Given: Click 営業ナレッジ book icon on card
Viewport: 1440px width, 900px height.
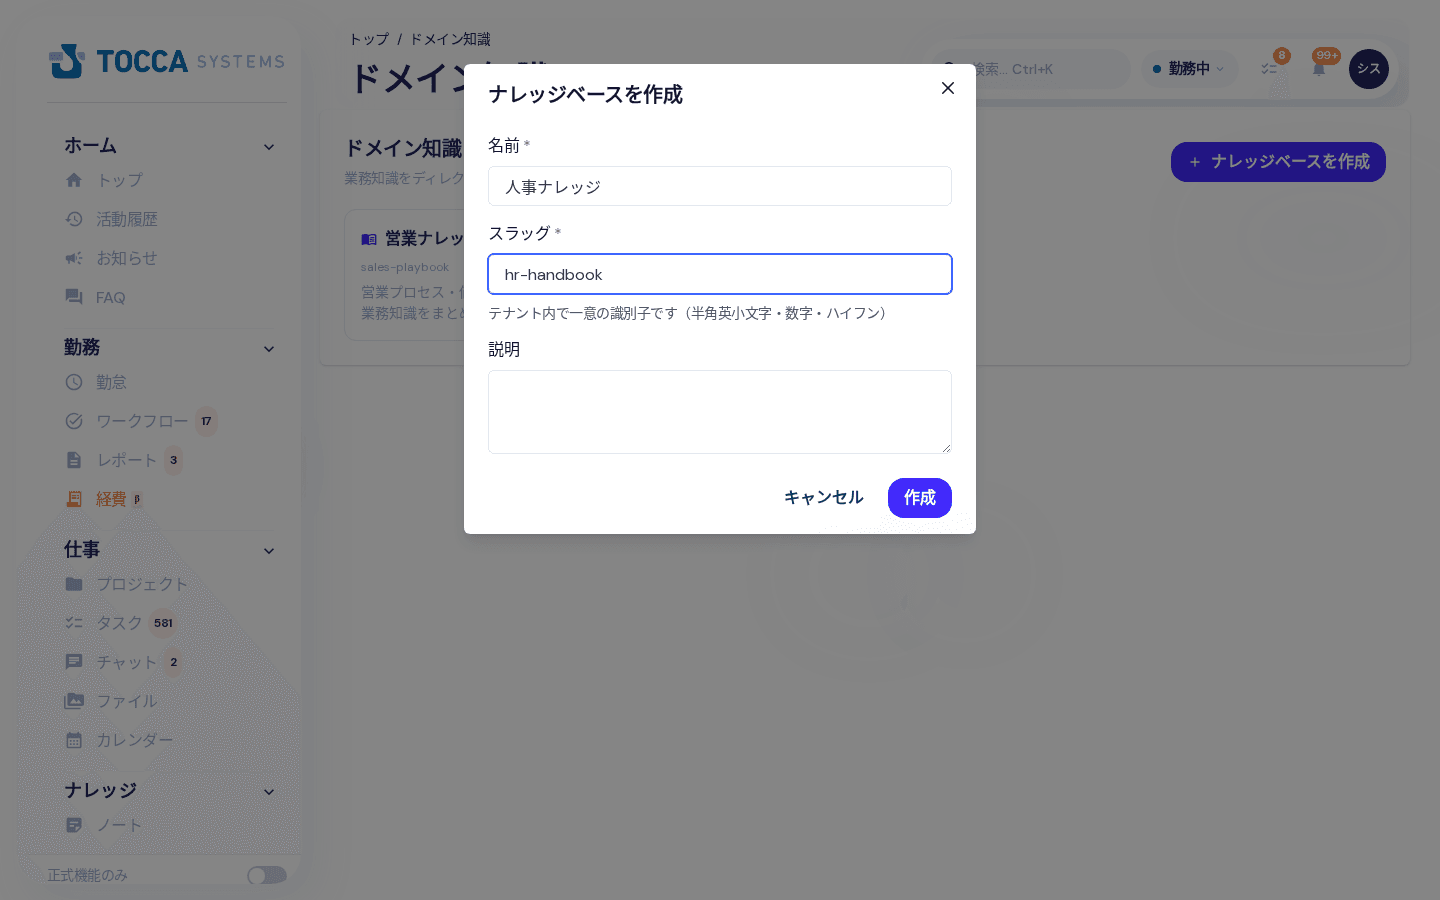Looking at the screenshot, I should point(369,239).
